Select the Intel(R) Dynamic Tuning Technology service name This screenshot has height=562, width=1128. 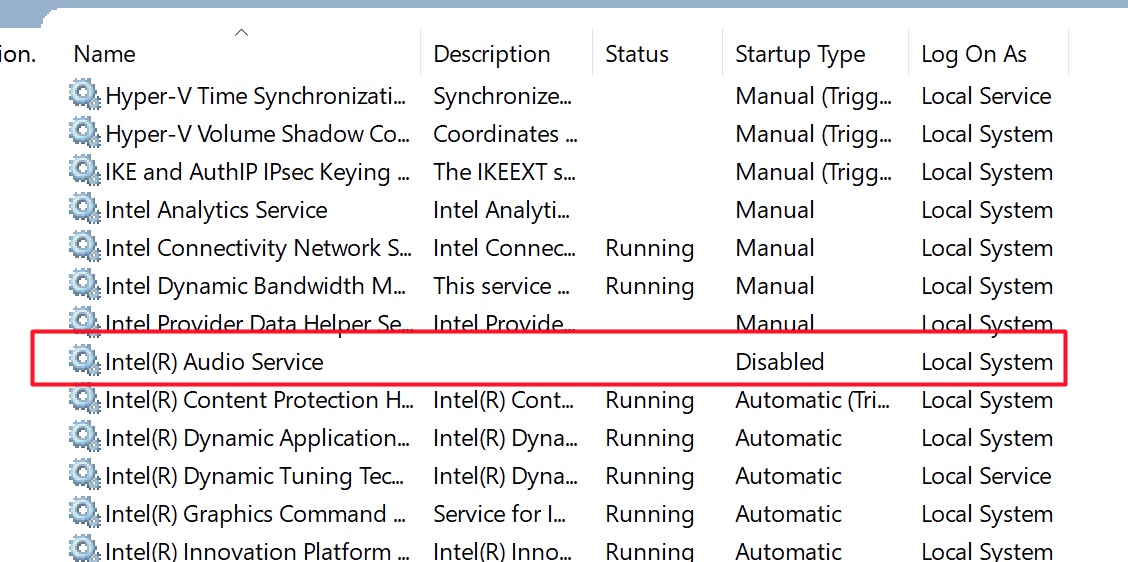(255, 477)
